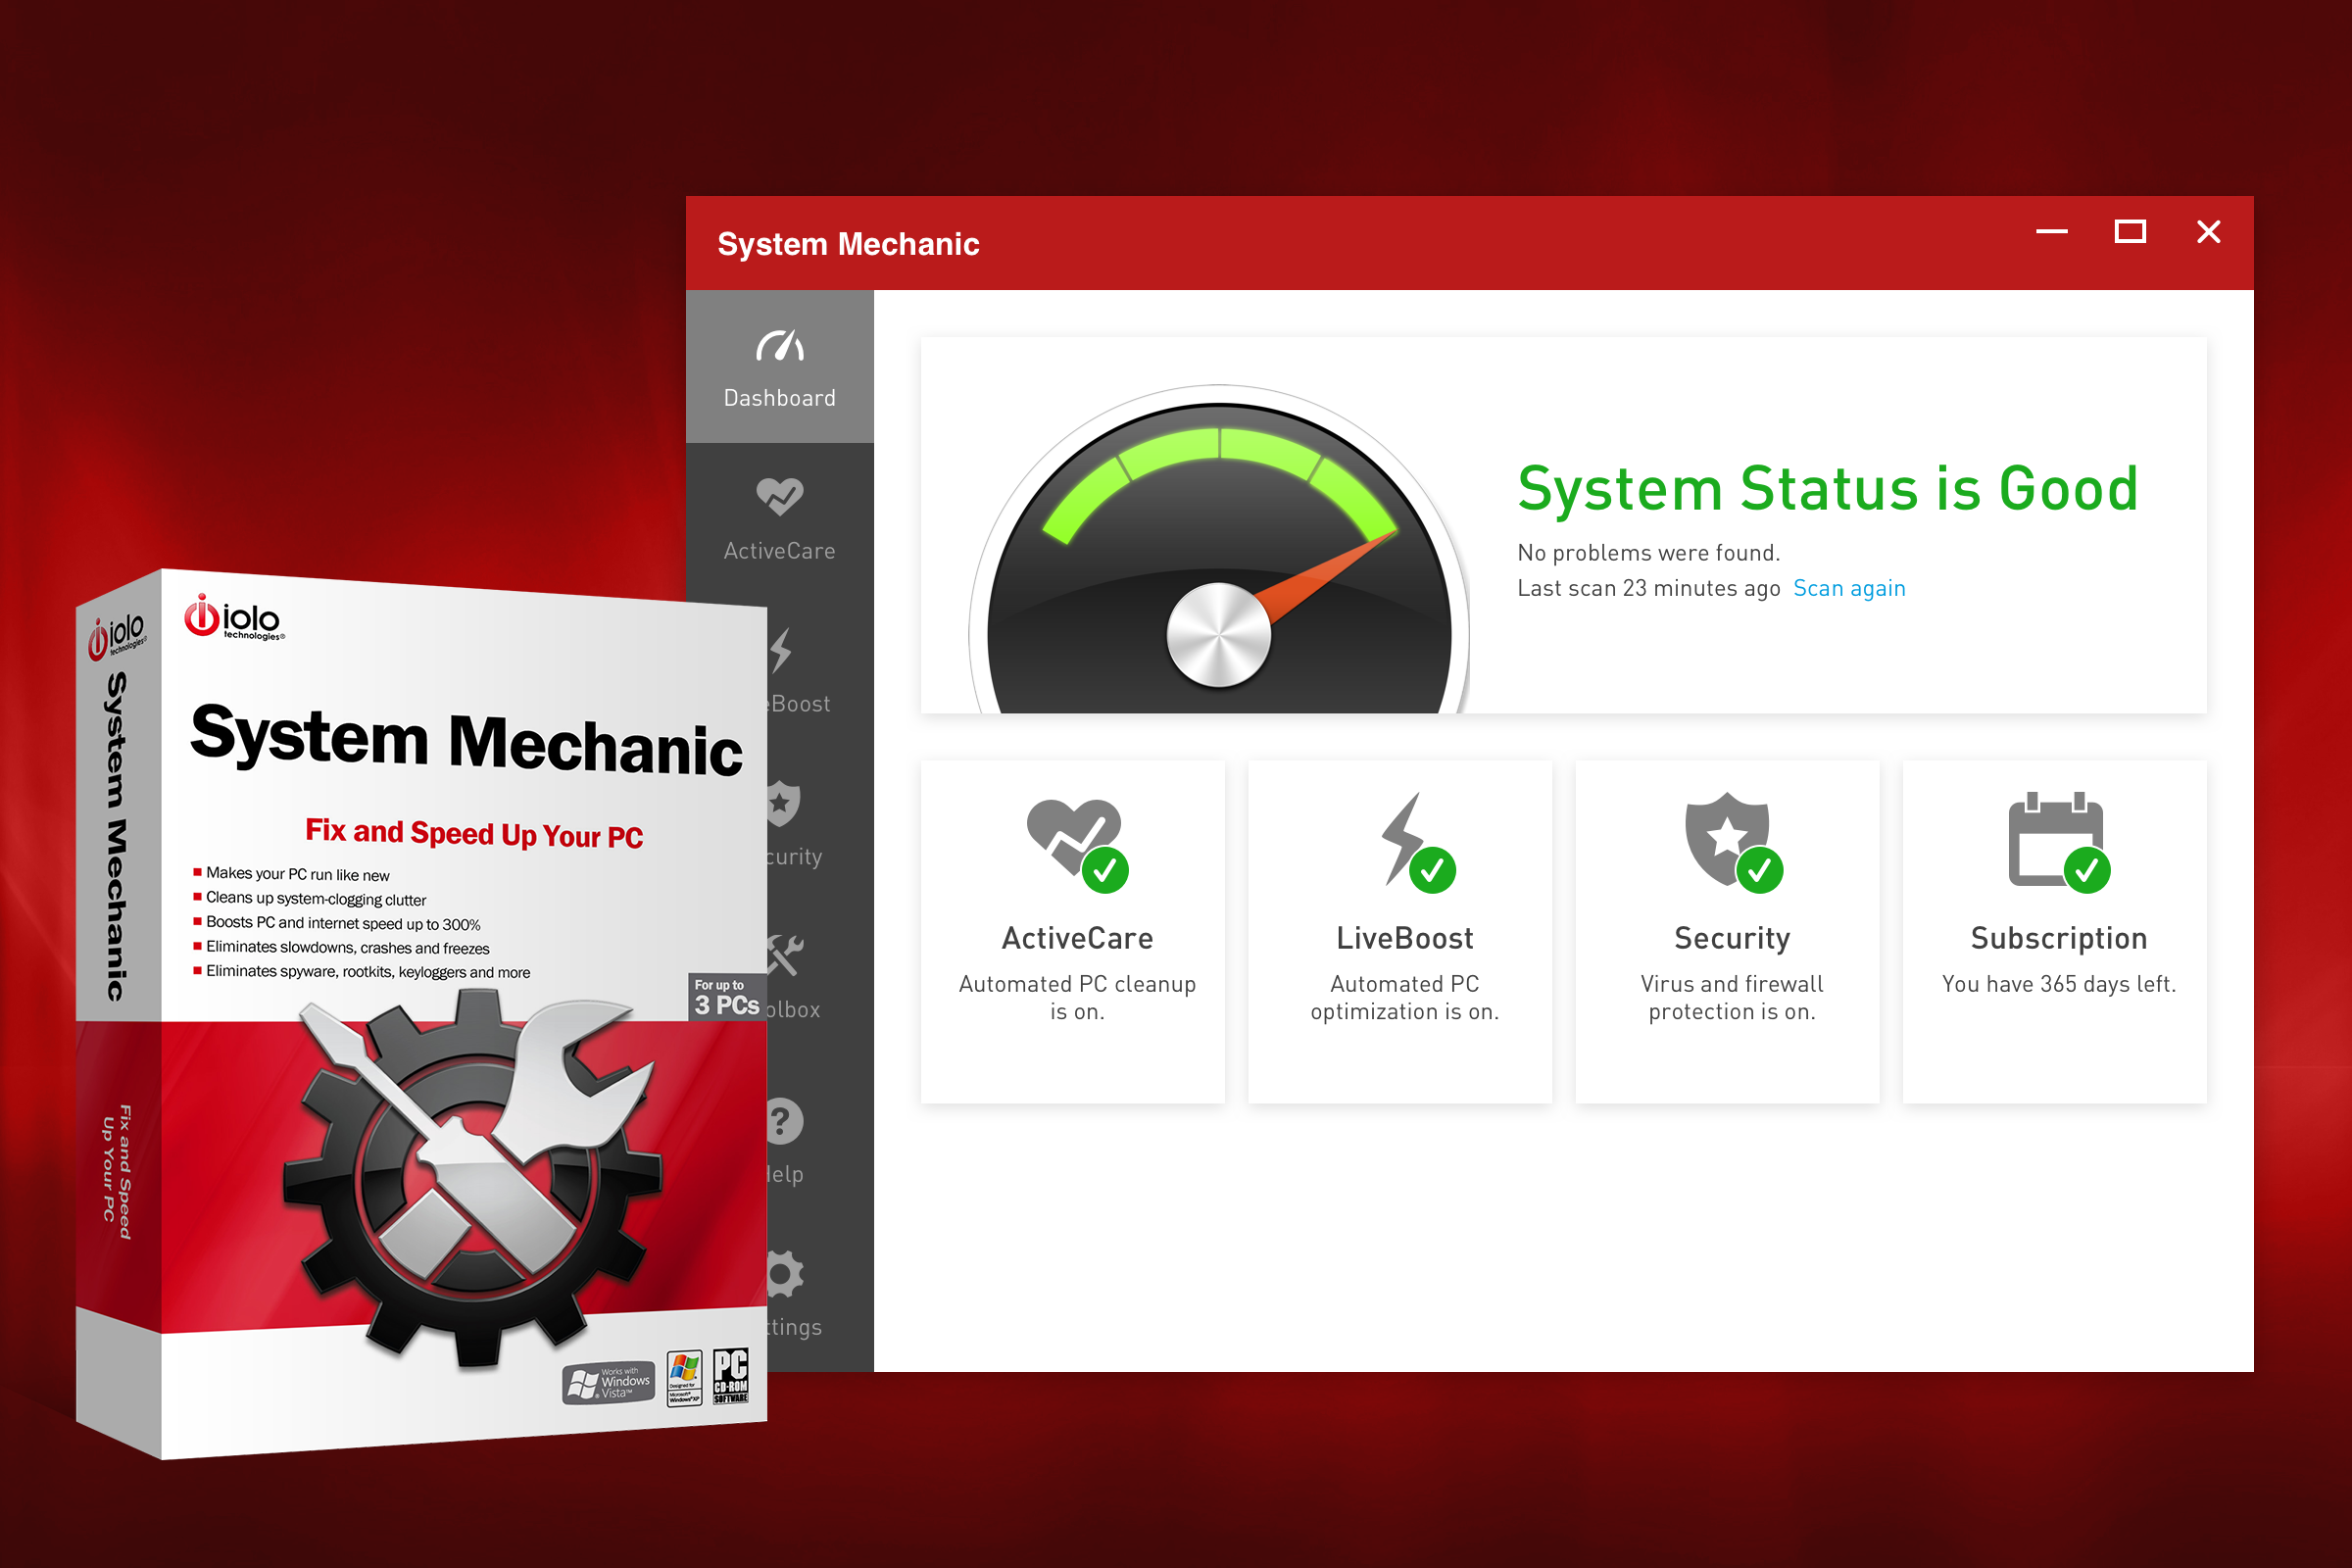Click 'Automated PC optimization is on.' text
This screenshot has height=1568, width=2352.
point(1404,998)
